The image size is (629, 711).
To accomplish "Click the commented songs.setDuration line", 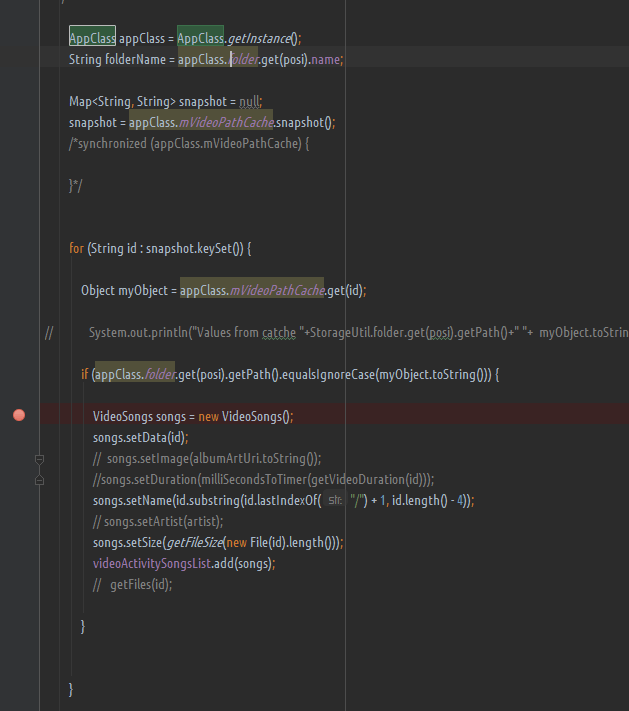I will pyautogui.click(x=263, y=480).
